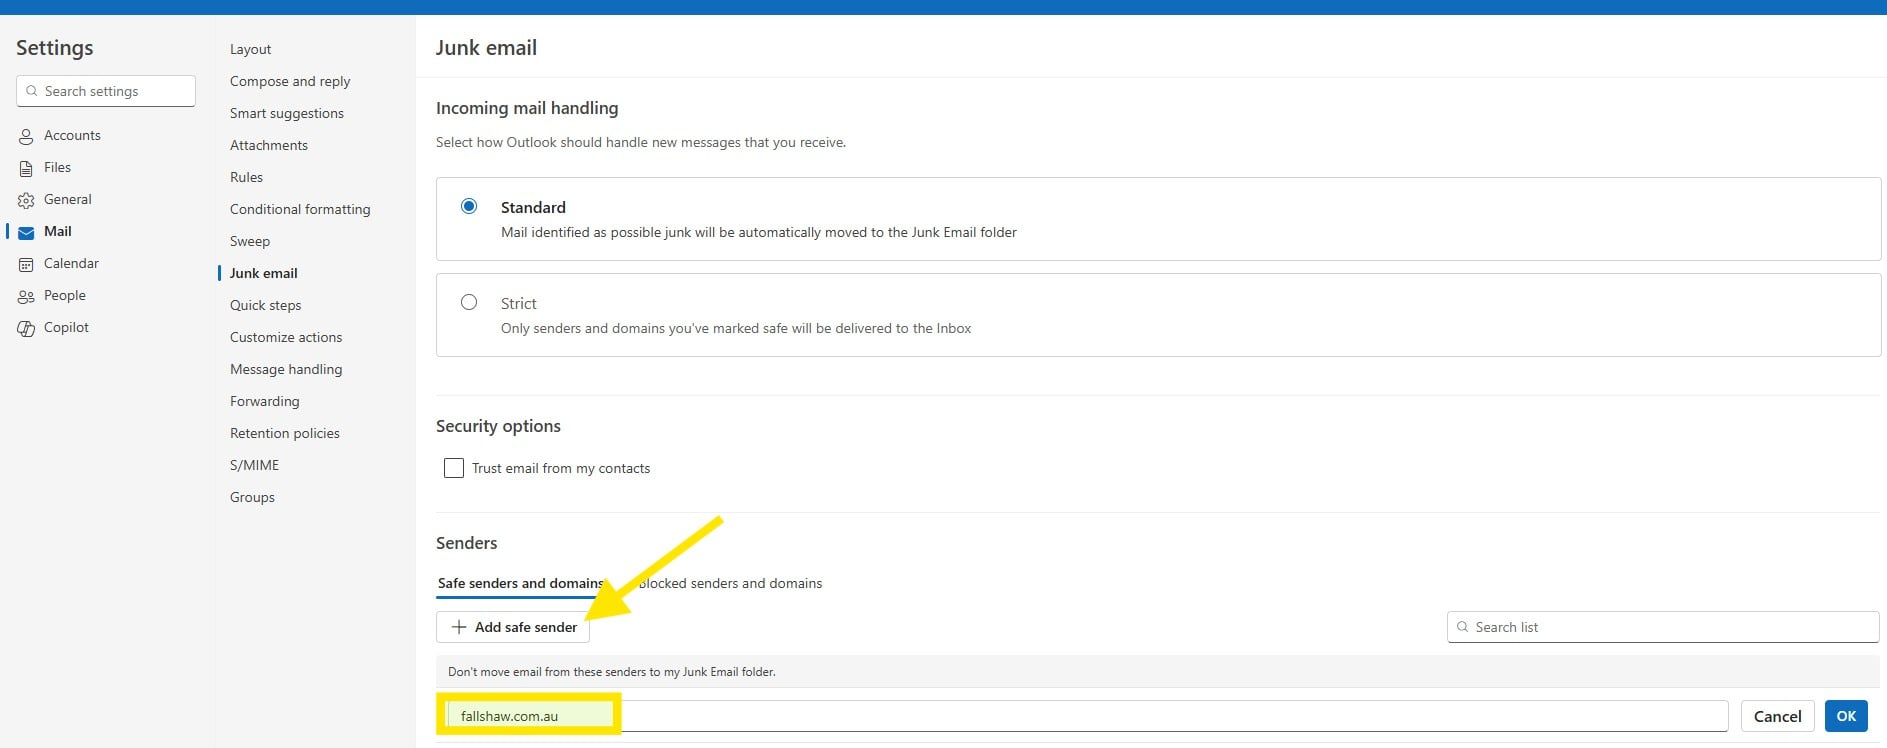Open Message handling settings
The image size is (1887, 748).
[286, 369]
